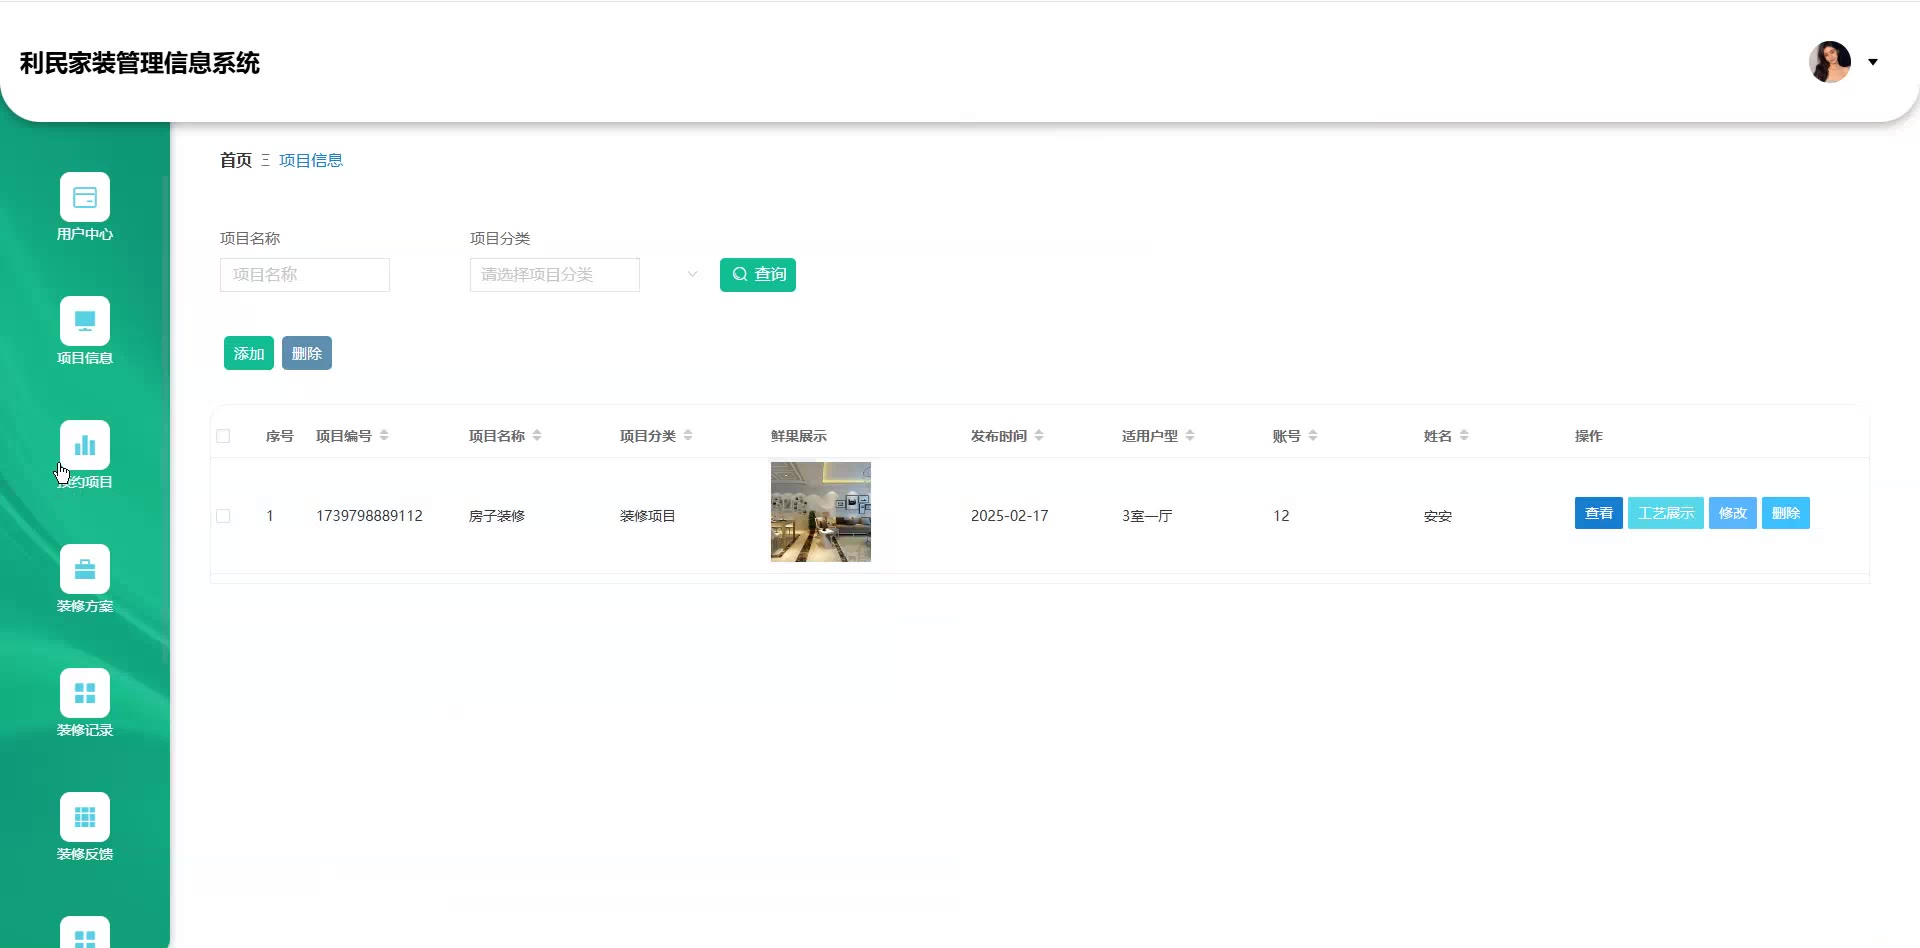Sort the table by 发布时间
Viewport: 1920px width, 948px height.
point(1039,435)
